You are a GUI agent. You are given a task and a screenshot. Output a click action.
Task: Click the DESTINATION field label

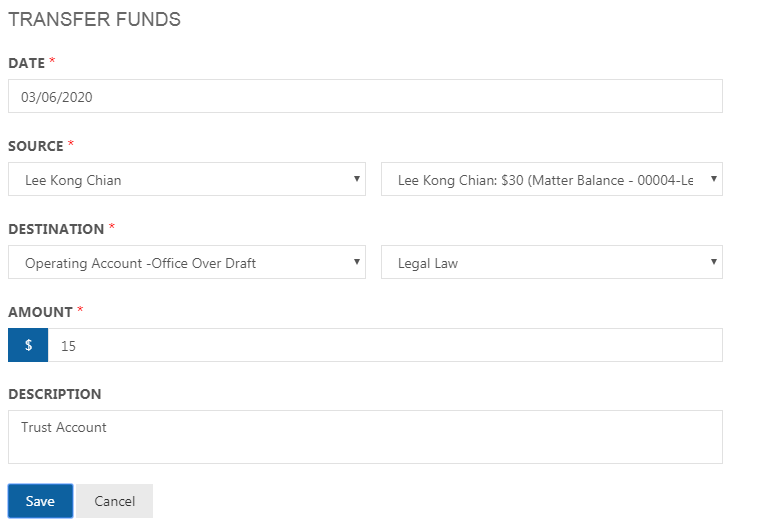(x=56, y=229)
